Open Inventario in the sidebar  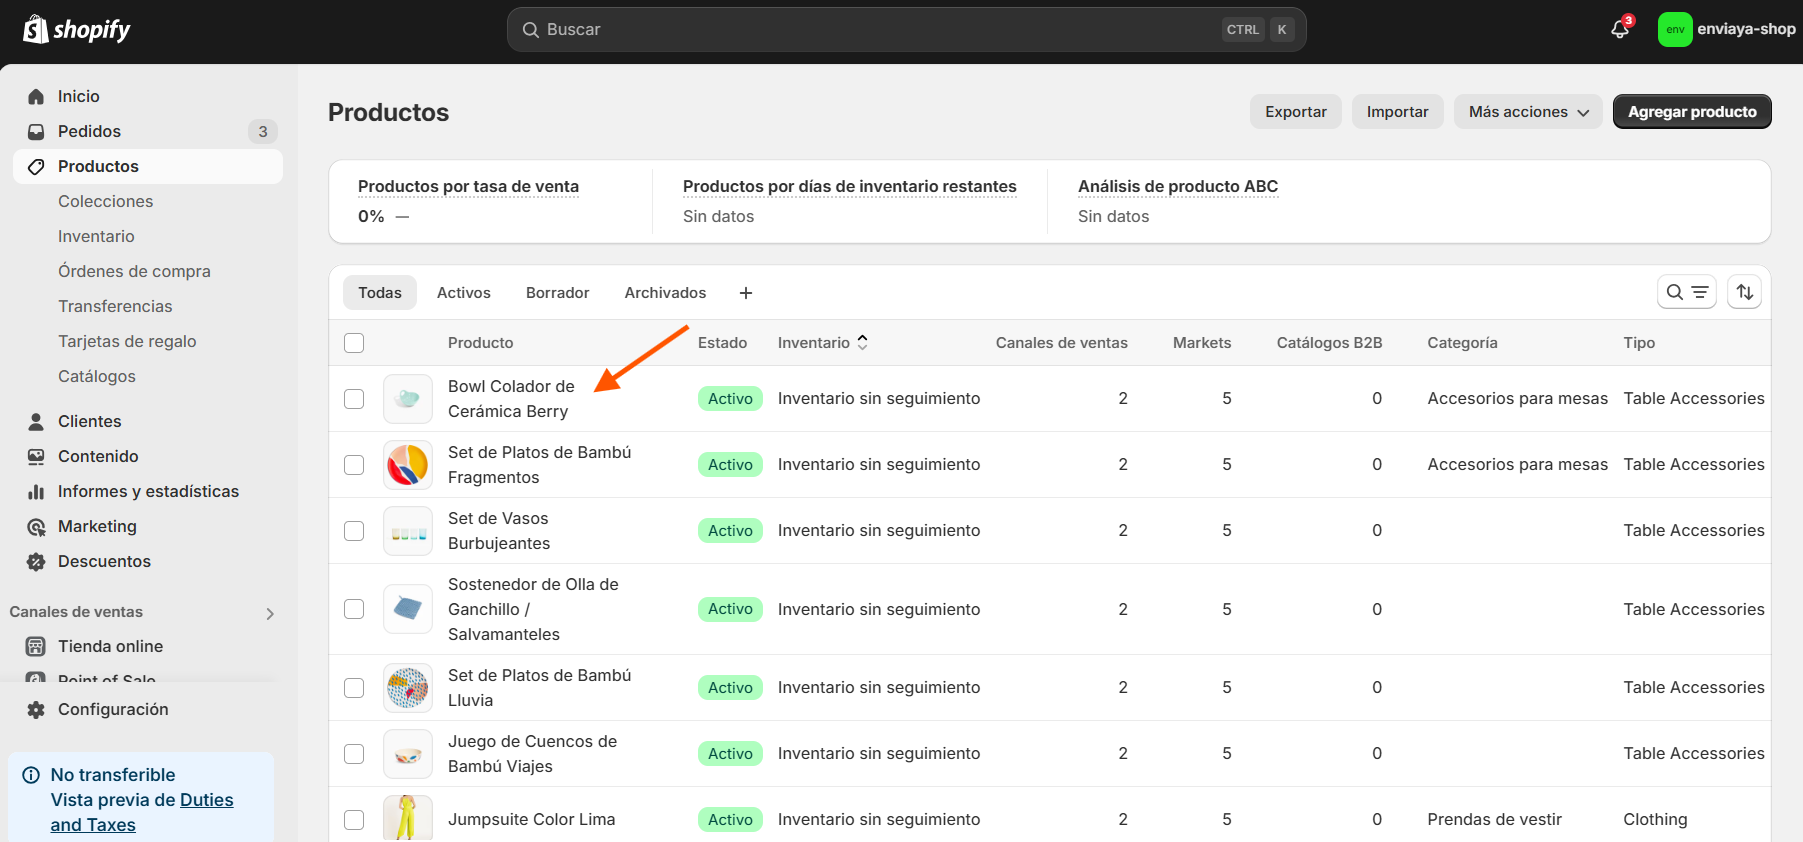click(96, 236)
